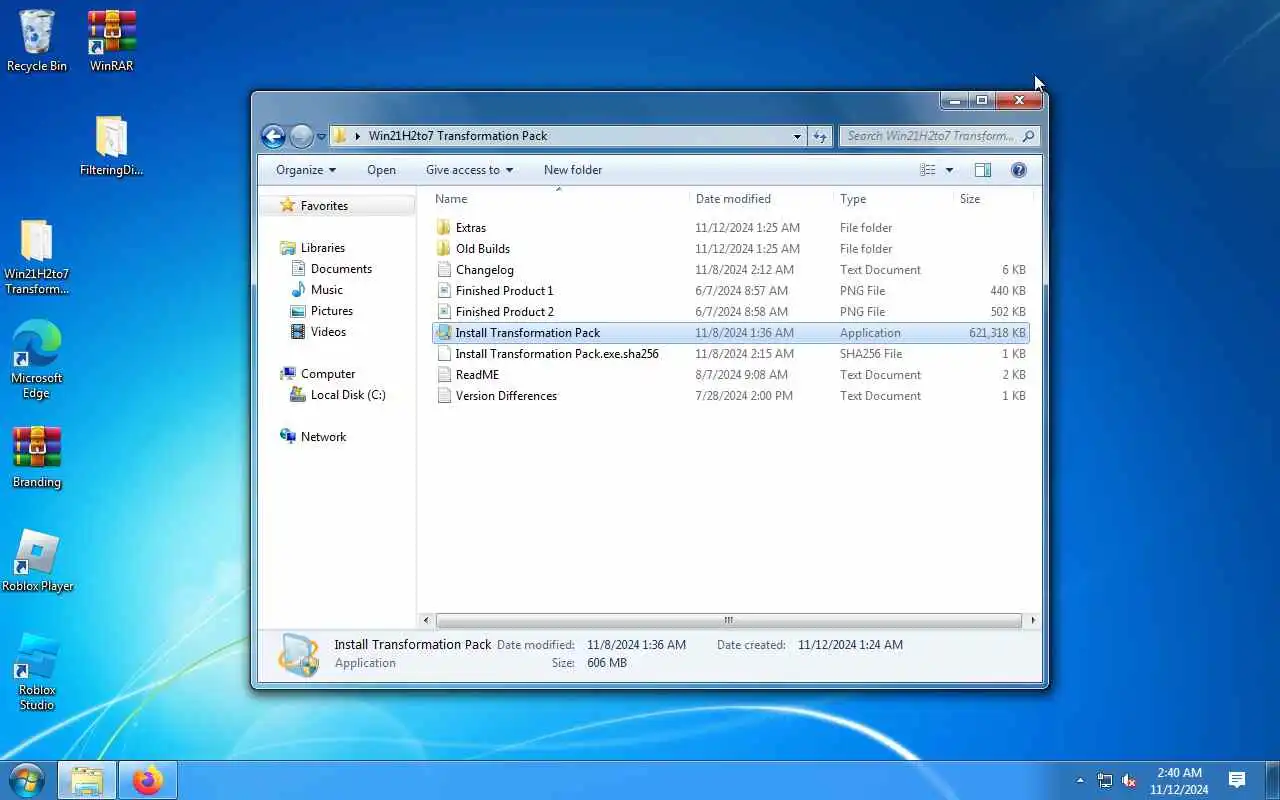Click the Old Builds folder icon
This screenshot has width=1280, height=800.
coord(444,249)
